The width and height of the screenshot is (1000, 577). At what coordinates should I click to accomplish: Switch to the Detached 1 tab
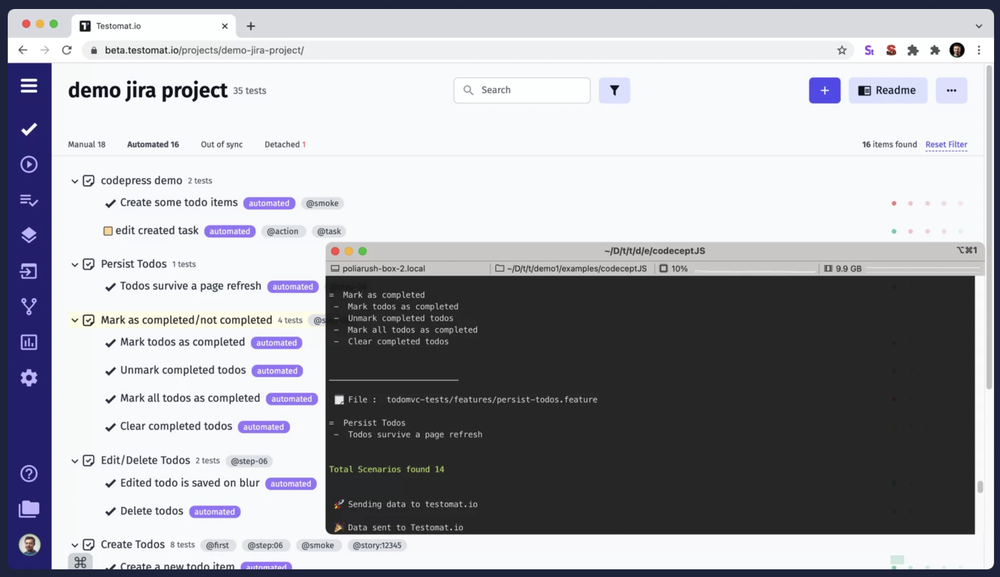click(285, 144)
